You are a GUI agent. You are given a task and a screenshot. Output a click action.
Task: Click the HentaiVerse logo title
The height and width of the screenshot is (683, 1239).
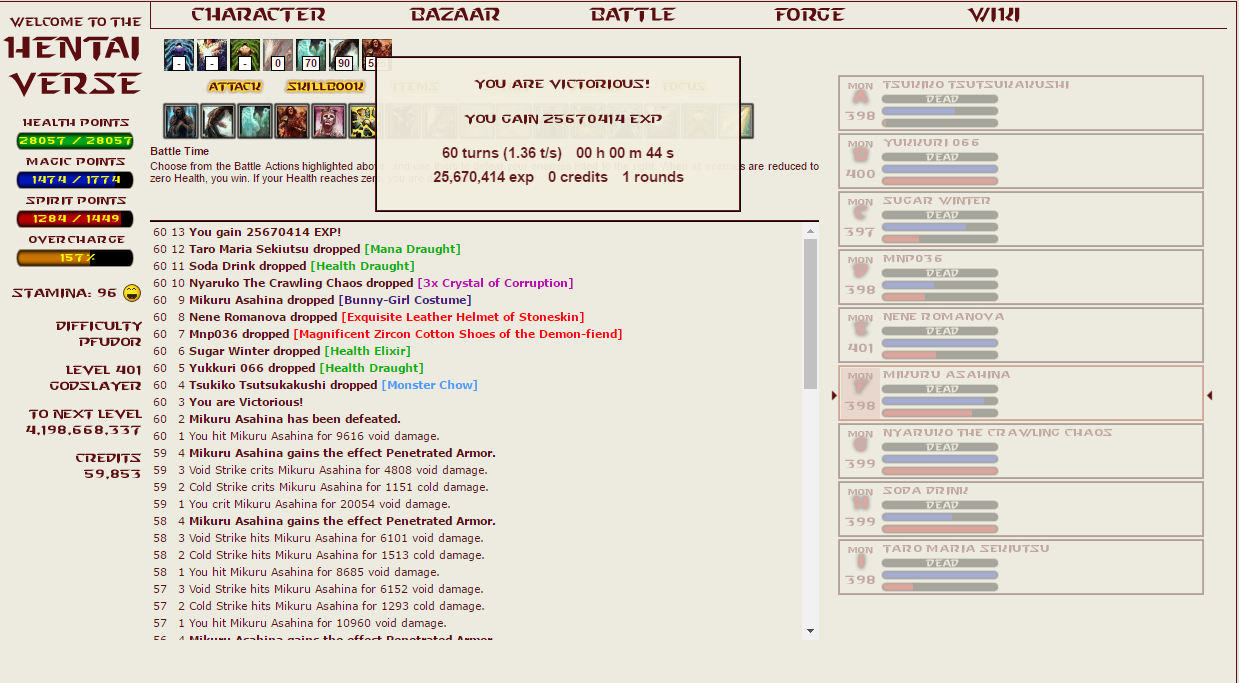tap(76, 65)
